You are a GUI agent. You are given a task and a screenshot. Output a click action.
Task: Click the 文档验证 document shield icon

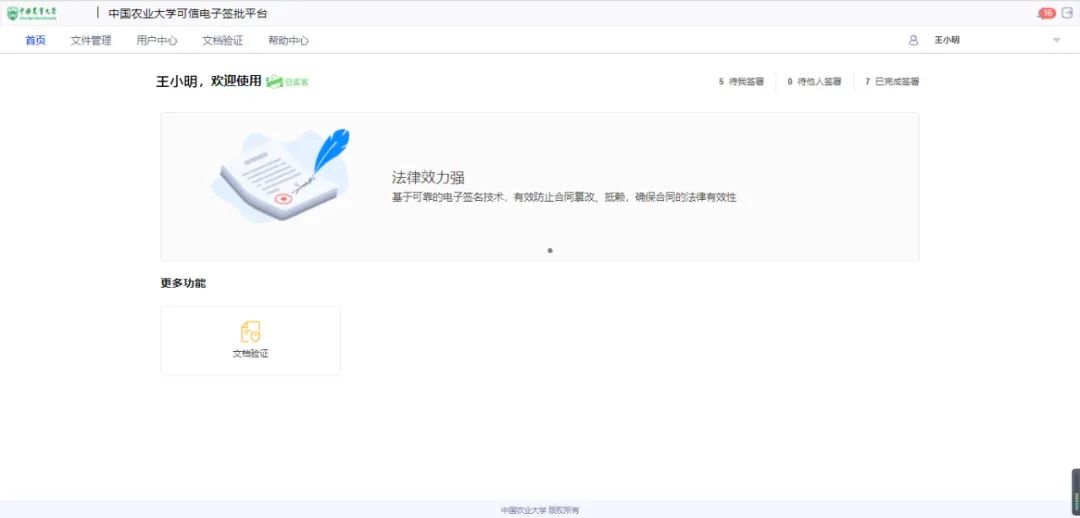[x=250, y=332]
